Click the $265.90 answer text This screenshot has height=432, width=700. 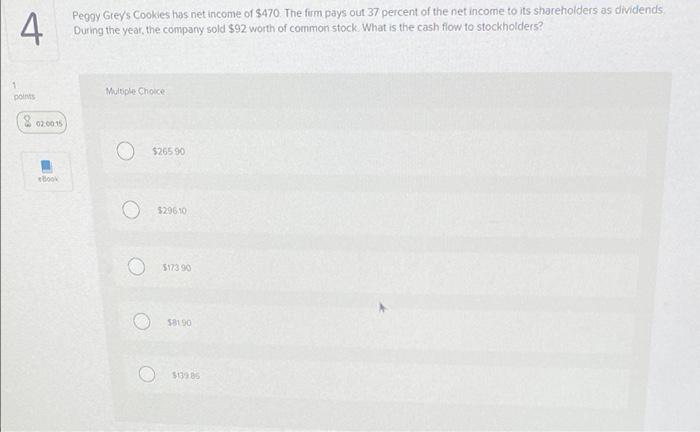[168, 151]
